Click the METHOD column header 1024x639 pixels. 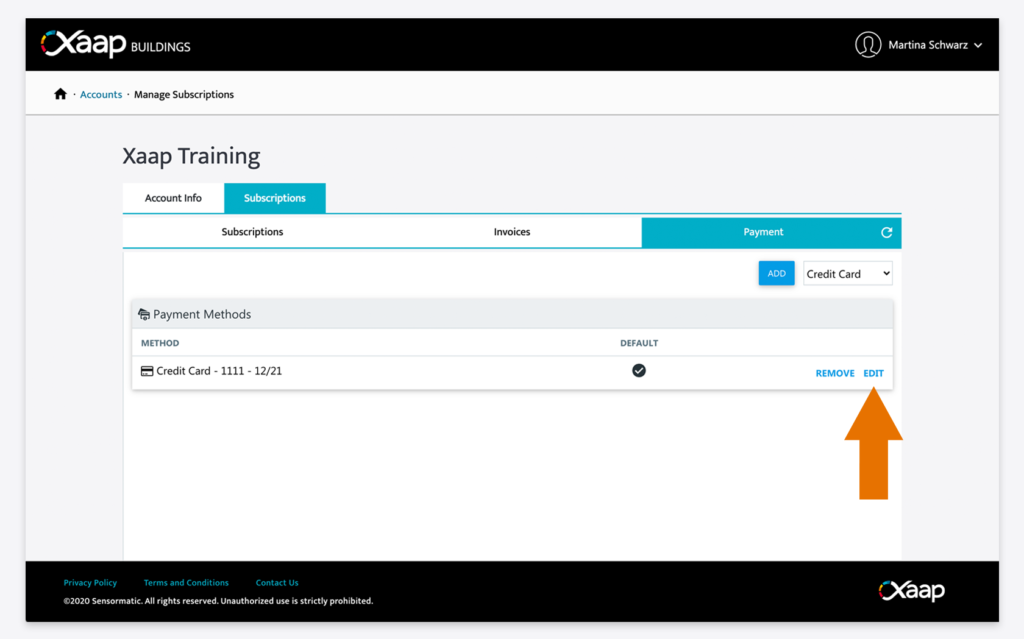point(160,343)
